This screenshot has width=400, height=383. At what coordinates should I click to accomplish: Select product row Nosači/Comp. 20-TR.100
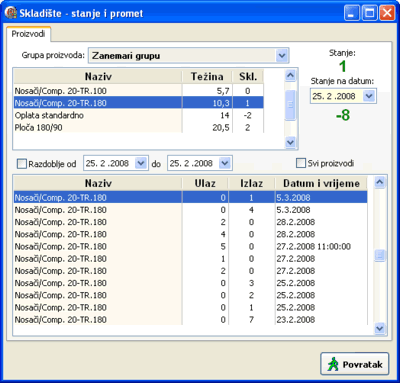point(139,91)
